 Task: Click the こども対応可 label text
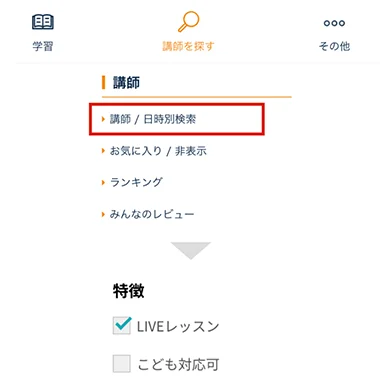(178, 364)
